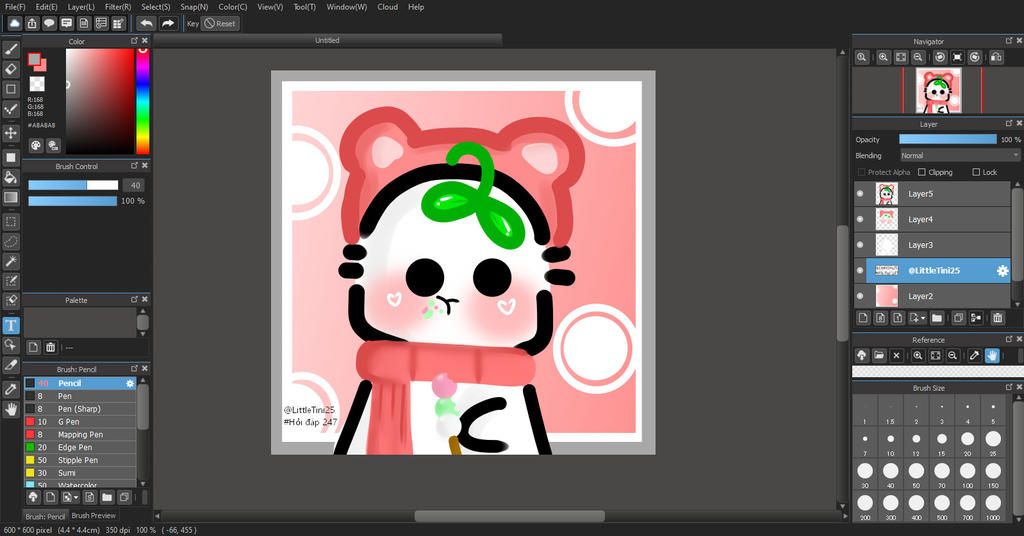Close reference image with X icon
The image size is (1024, 536).
click(x=896, y=355)
